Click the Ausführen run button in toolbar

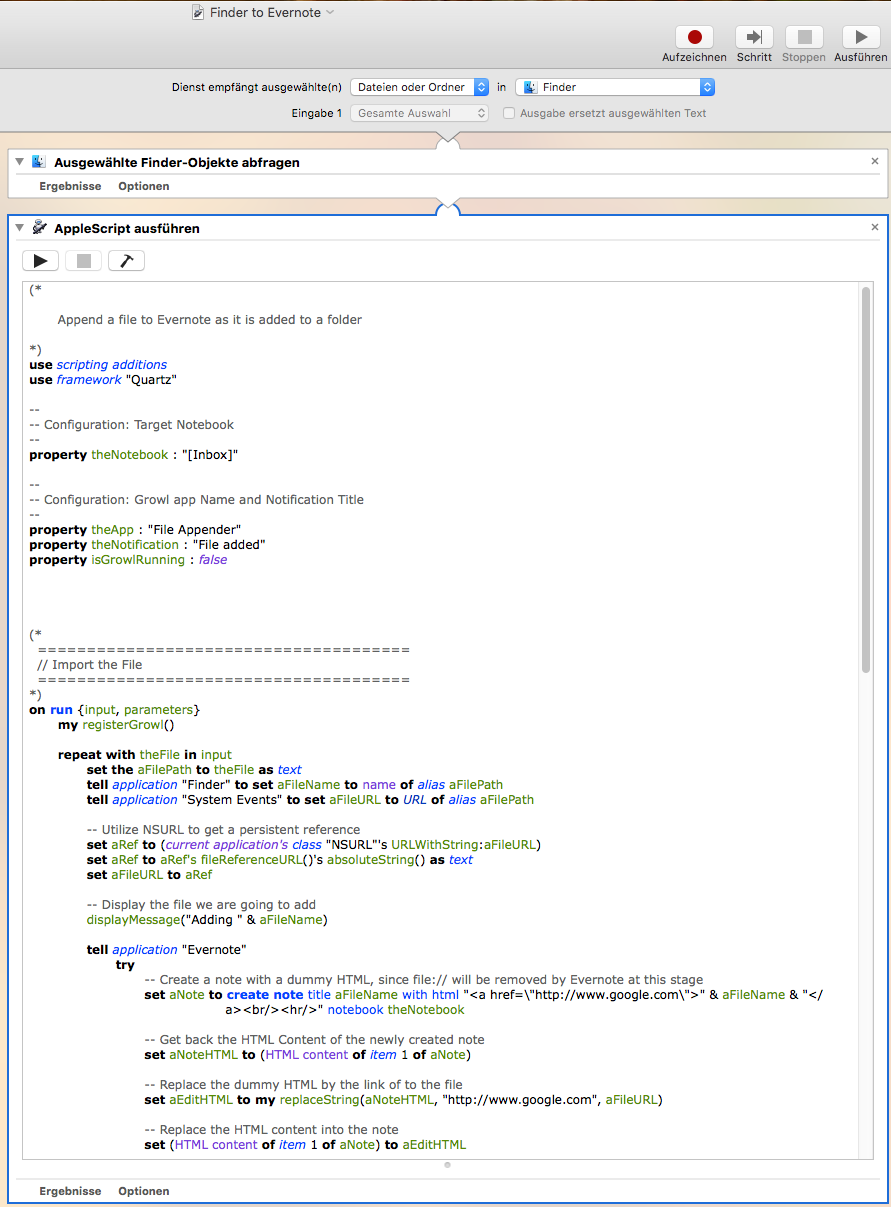860,38
